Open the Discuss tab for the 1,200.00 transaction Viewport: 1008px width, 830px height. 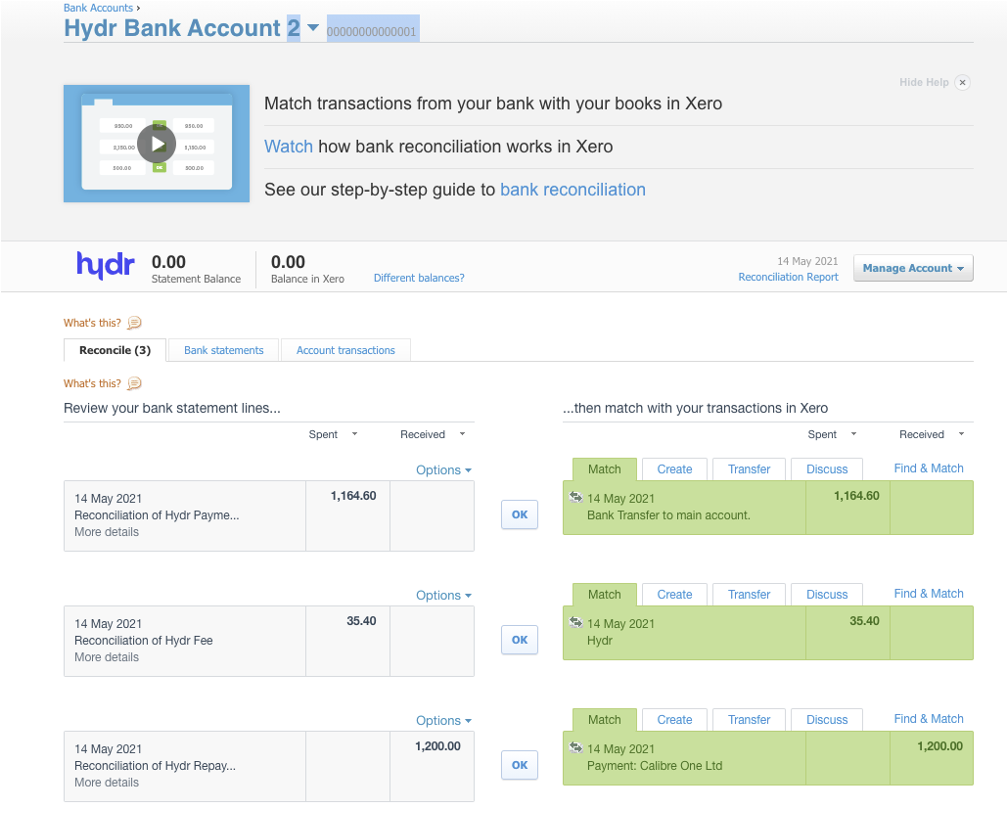tap(827, 720)
